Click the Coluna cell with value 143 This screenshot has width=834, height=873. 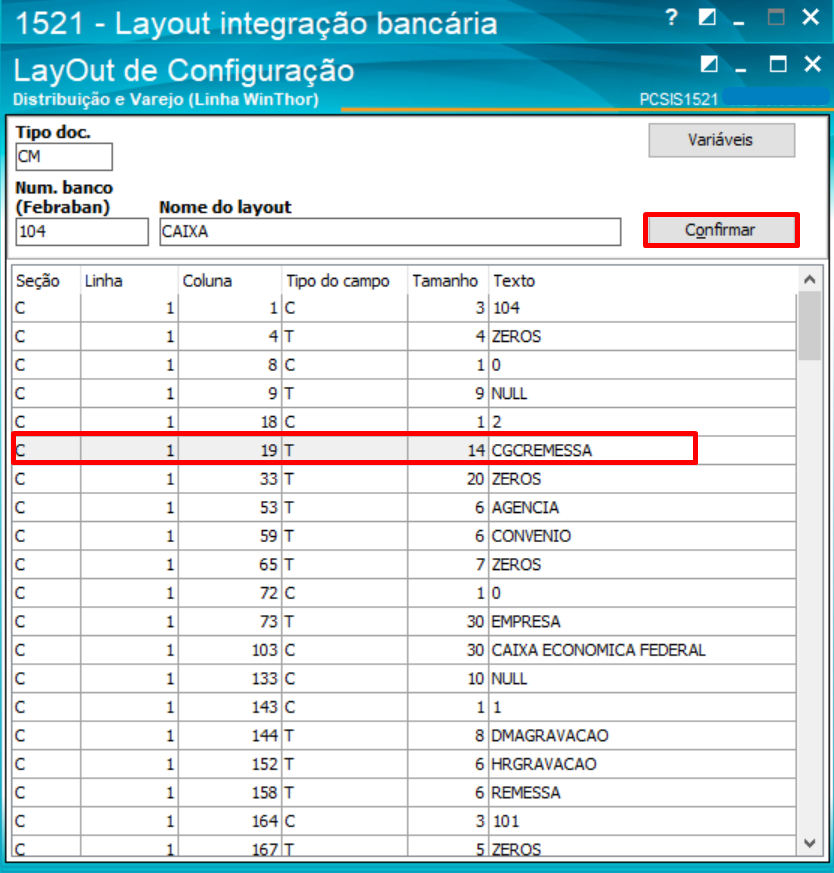click(x=230, y=707)
